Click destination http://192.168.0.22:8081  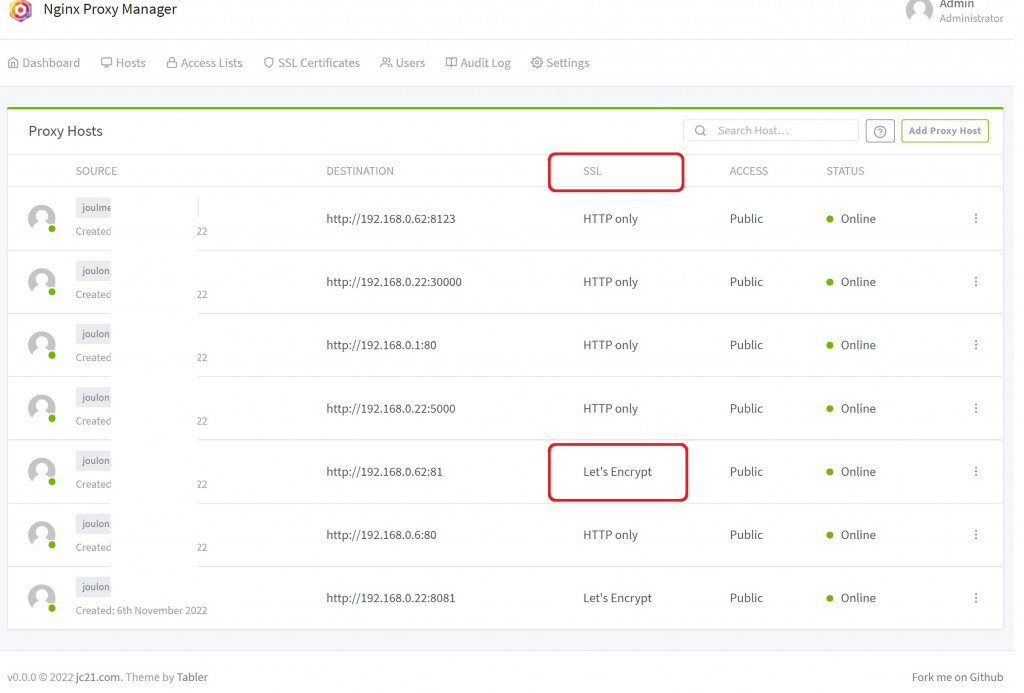coord(391,598)
